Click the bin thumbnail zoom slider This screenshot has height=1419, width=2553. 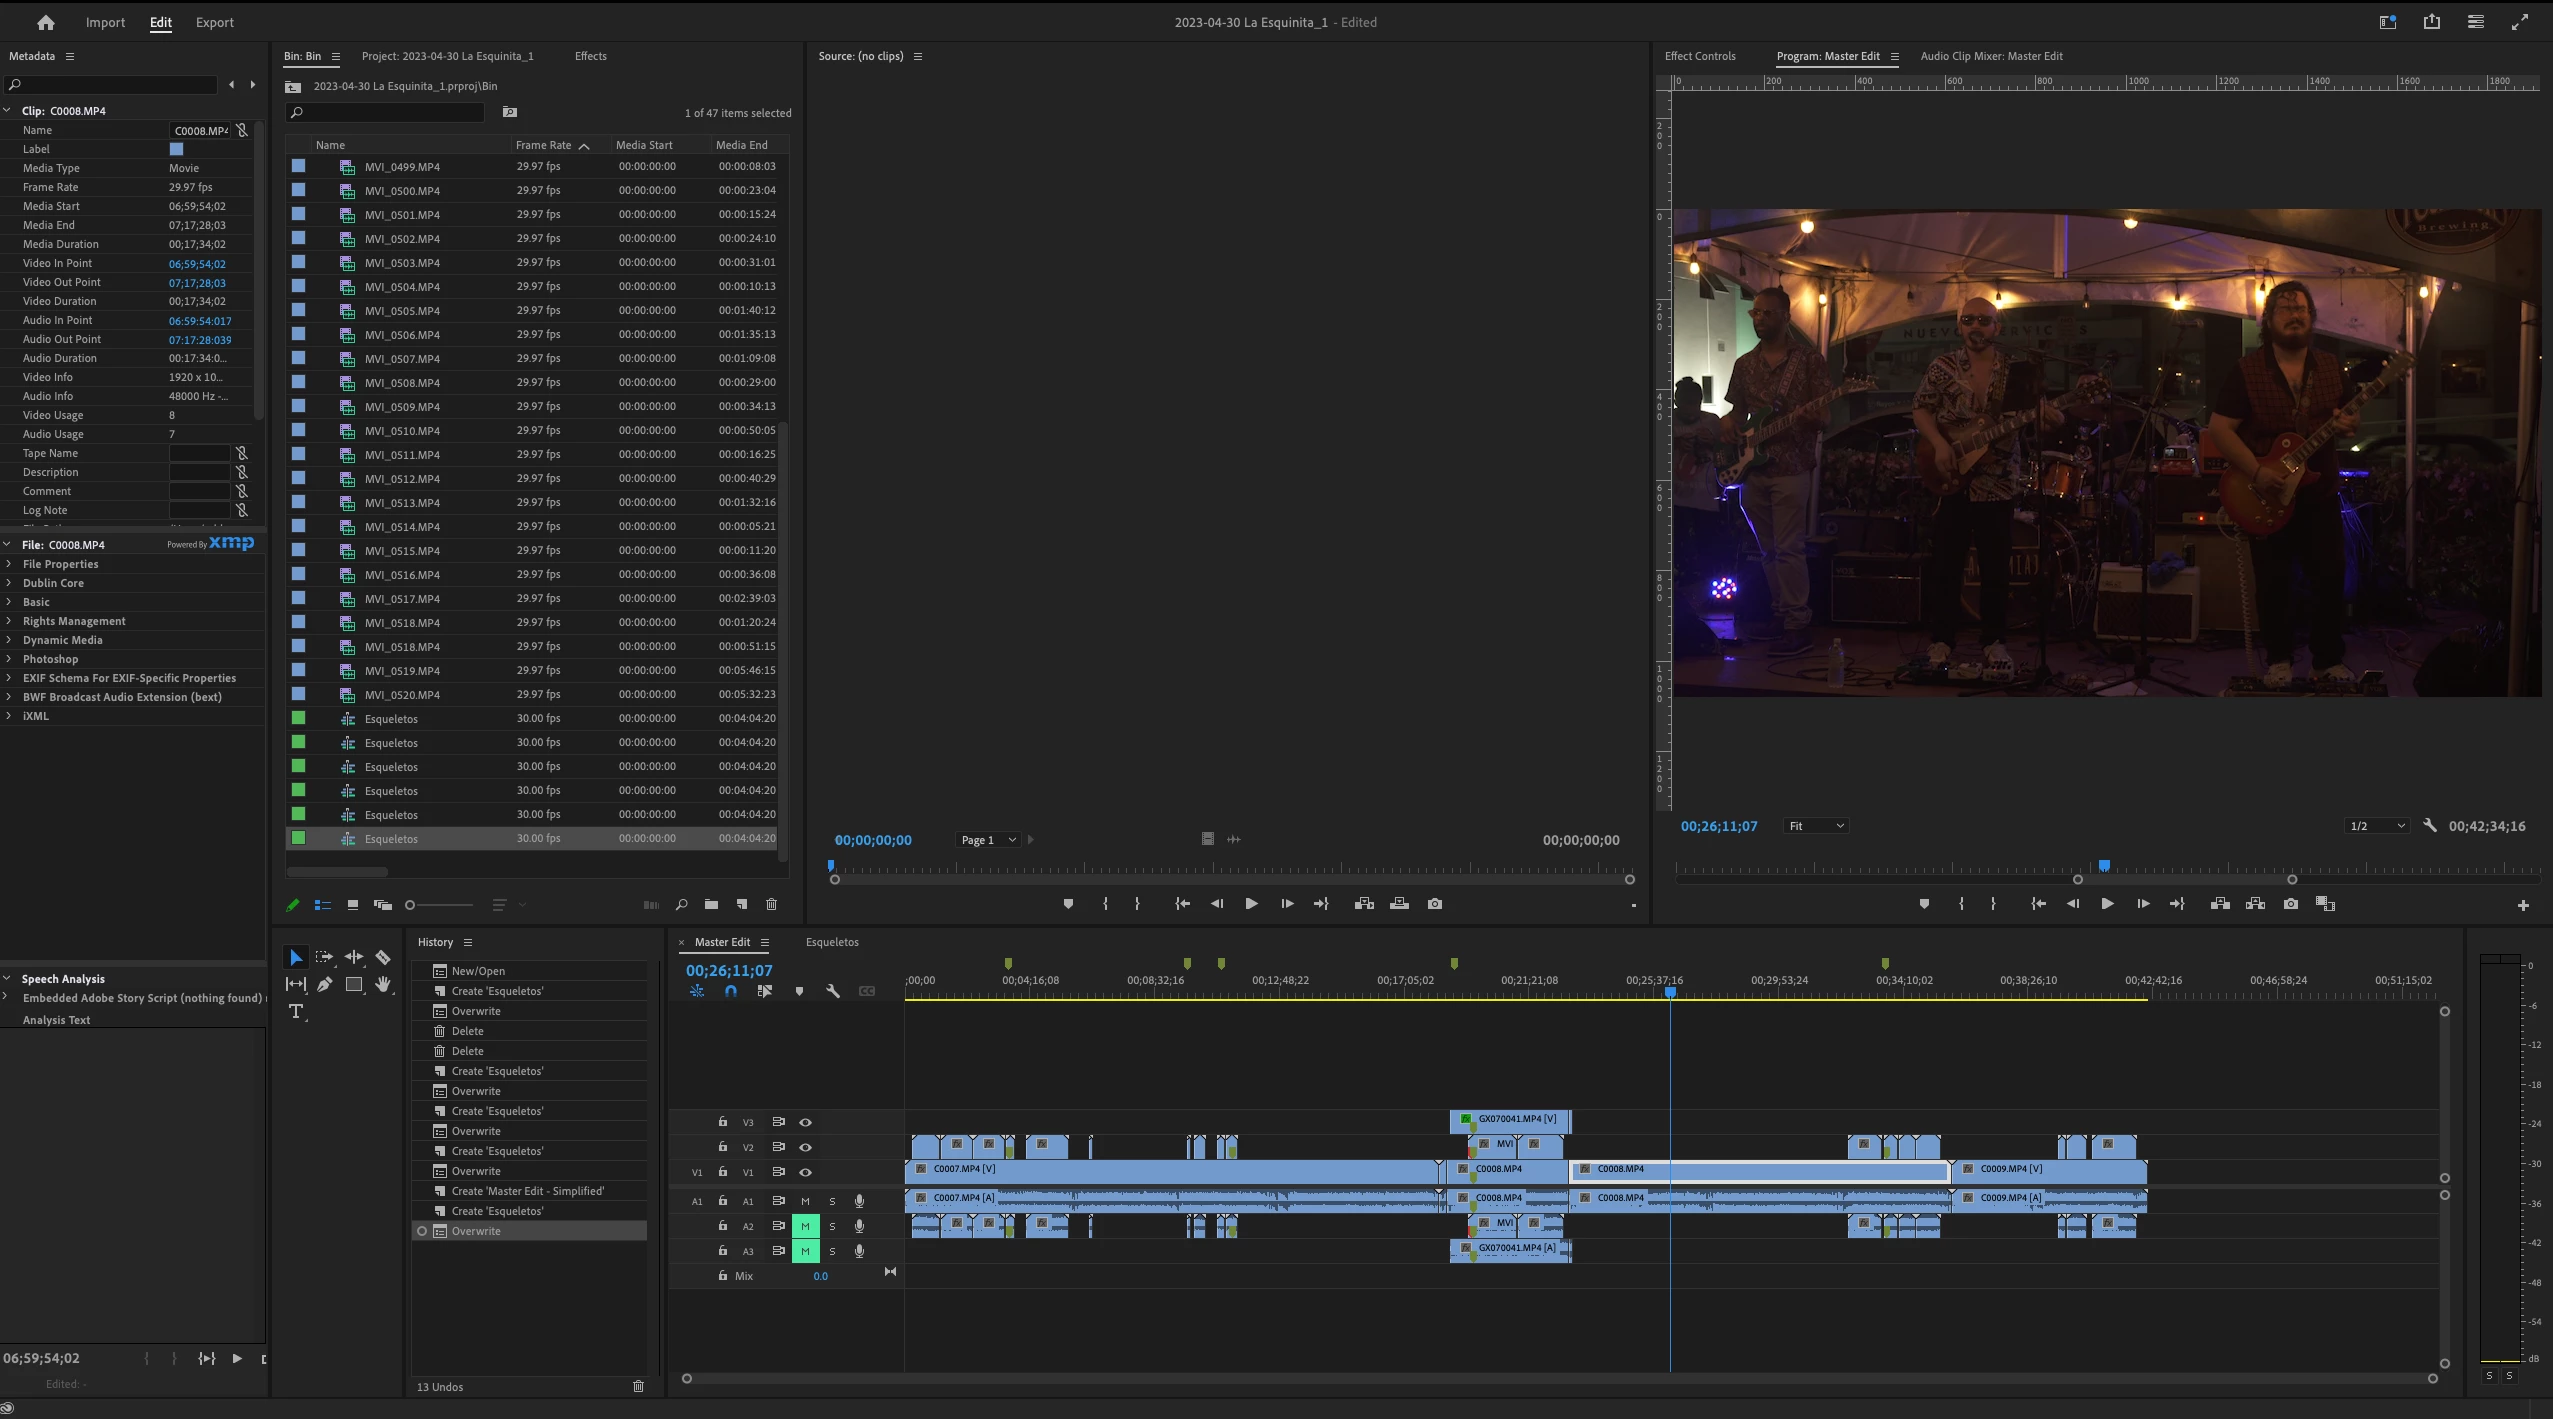411,905
